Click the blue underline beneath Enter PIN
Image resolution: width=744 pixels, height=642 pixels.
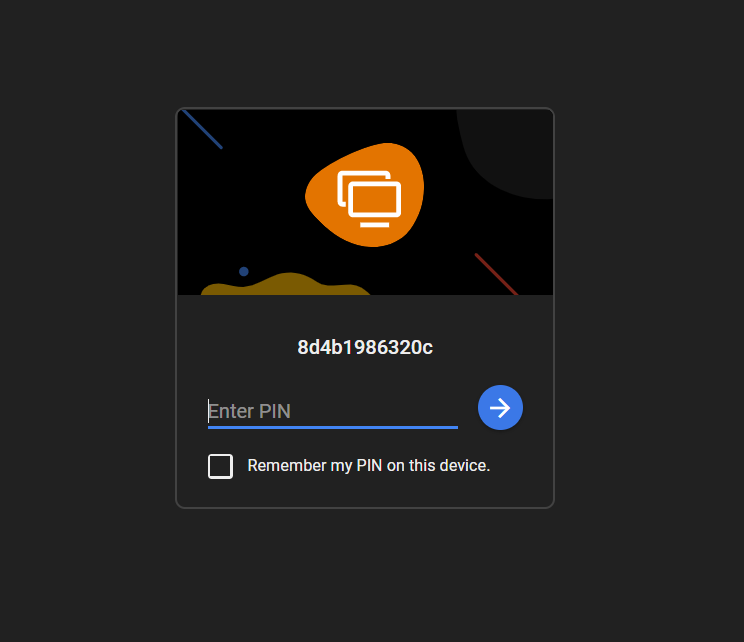[x=333, y=428]
